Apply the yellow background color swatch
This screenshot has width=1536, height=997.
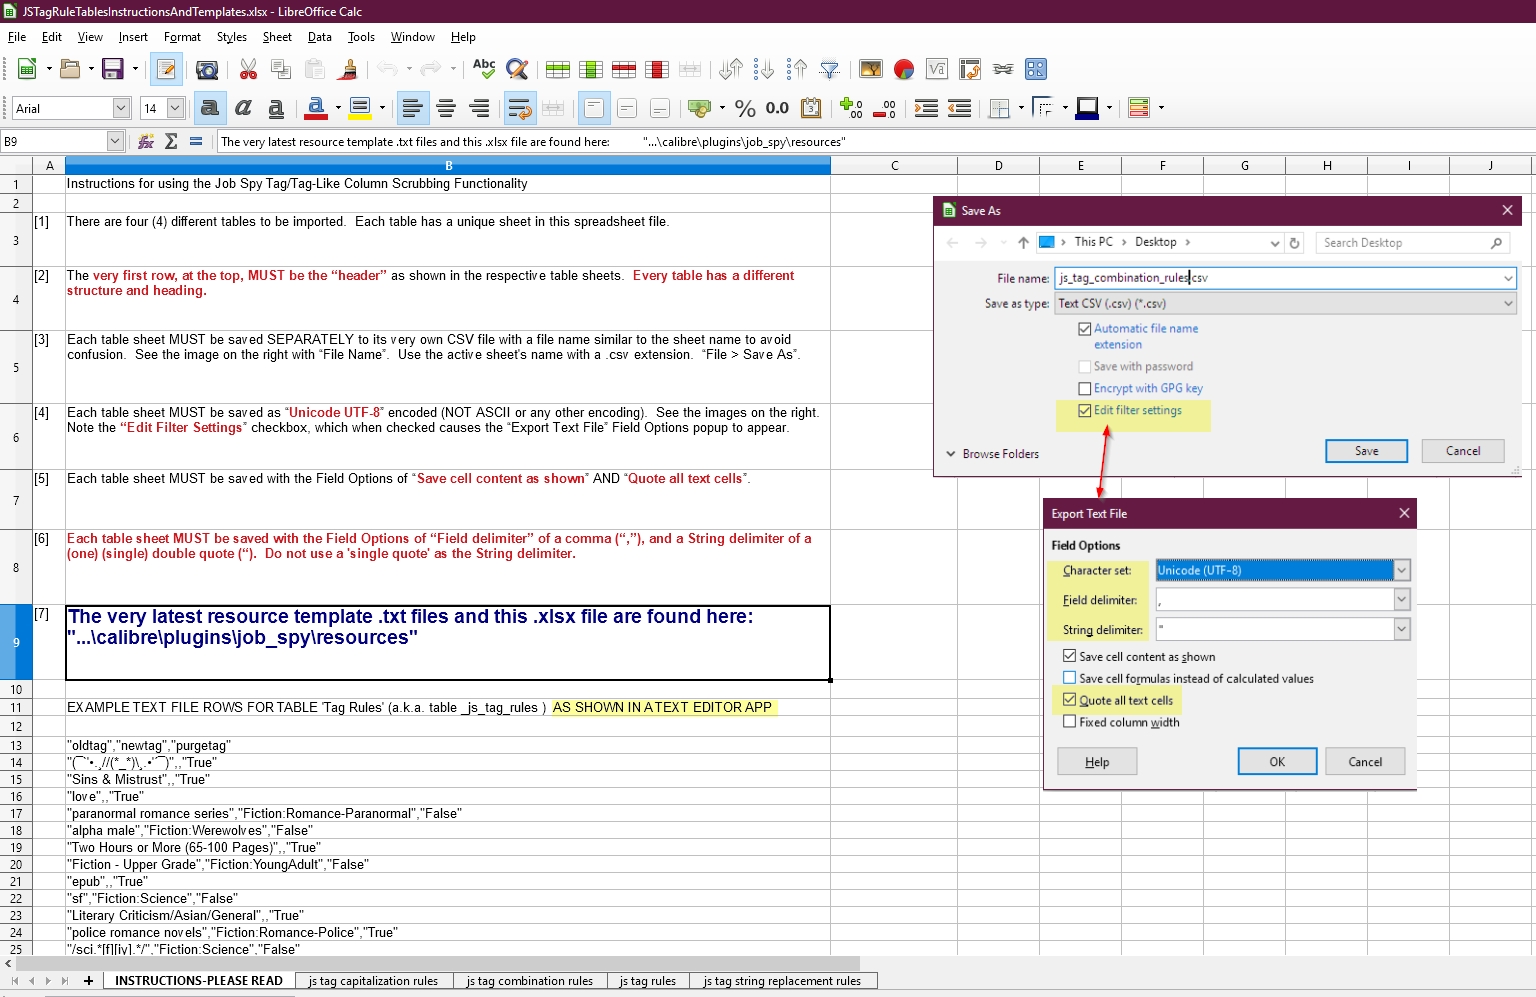tap(360, 108)
